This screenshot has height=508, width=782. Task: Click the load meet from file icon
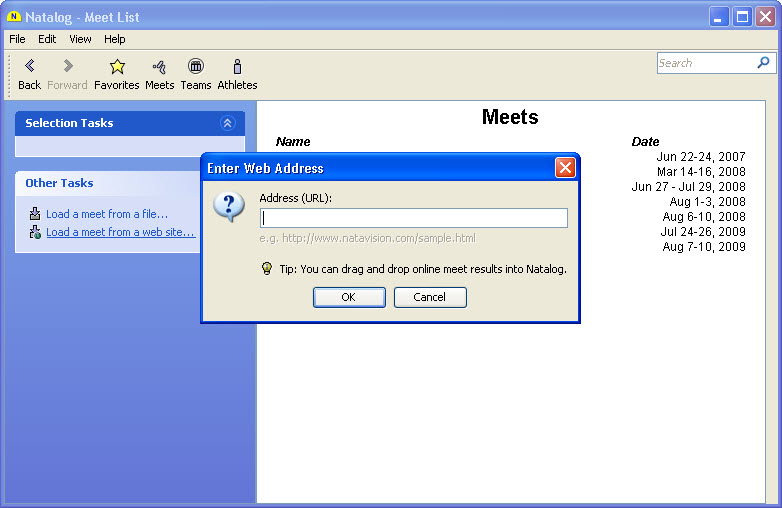[35, 214]
